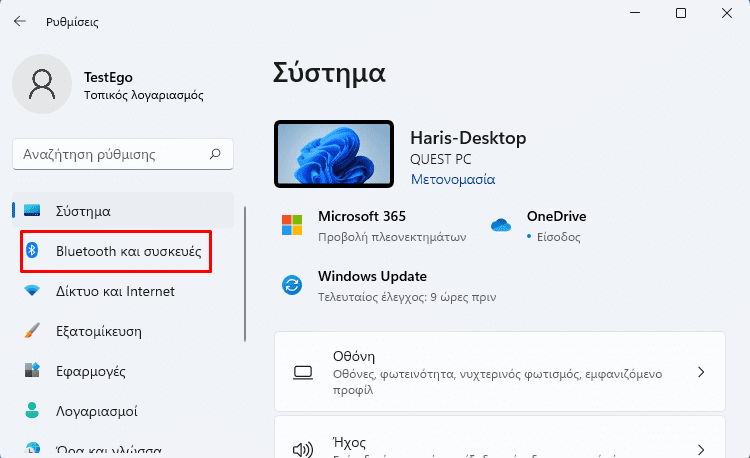Image resolution: width=750 pixels, height=458 pixels.
Task: Open Windows Update status
Action: (x=389, y=286)
